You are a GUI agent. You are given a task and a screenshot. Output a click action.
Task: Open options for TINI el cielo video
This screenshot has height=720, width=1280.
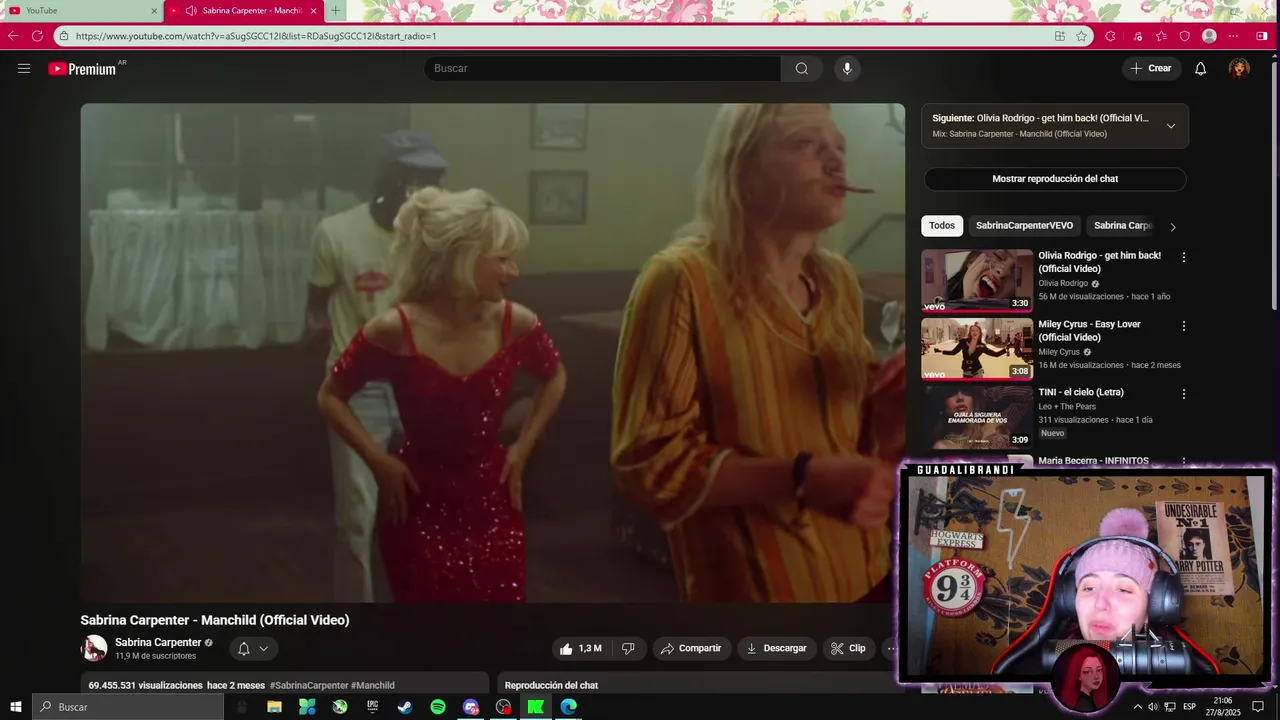tap(1183, 394)
